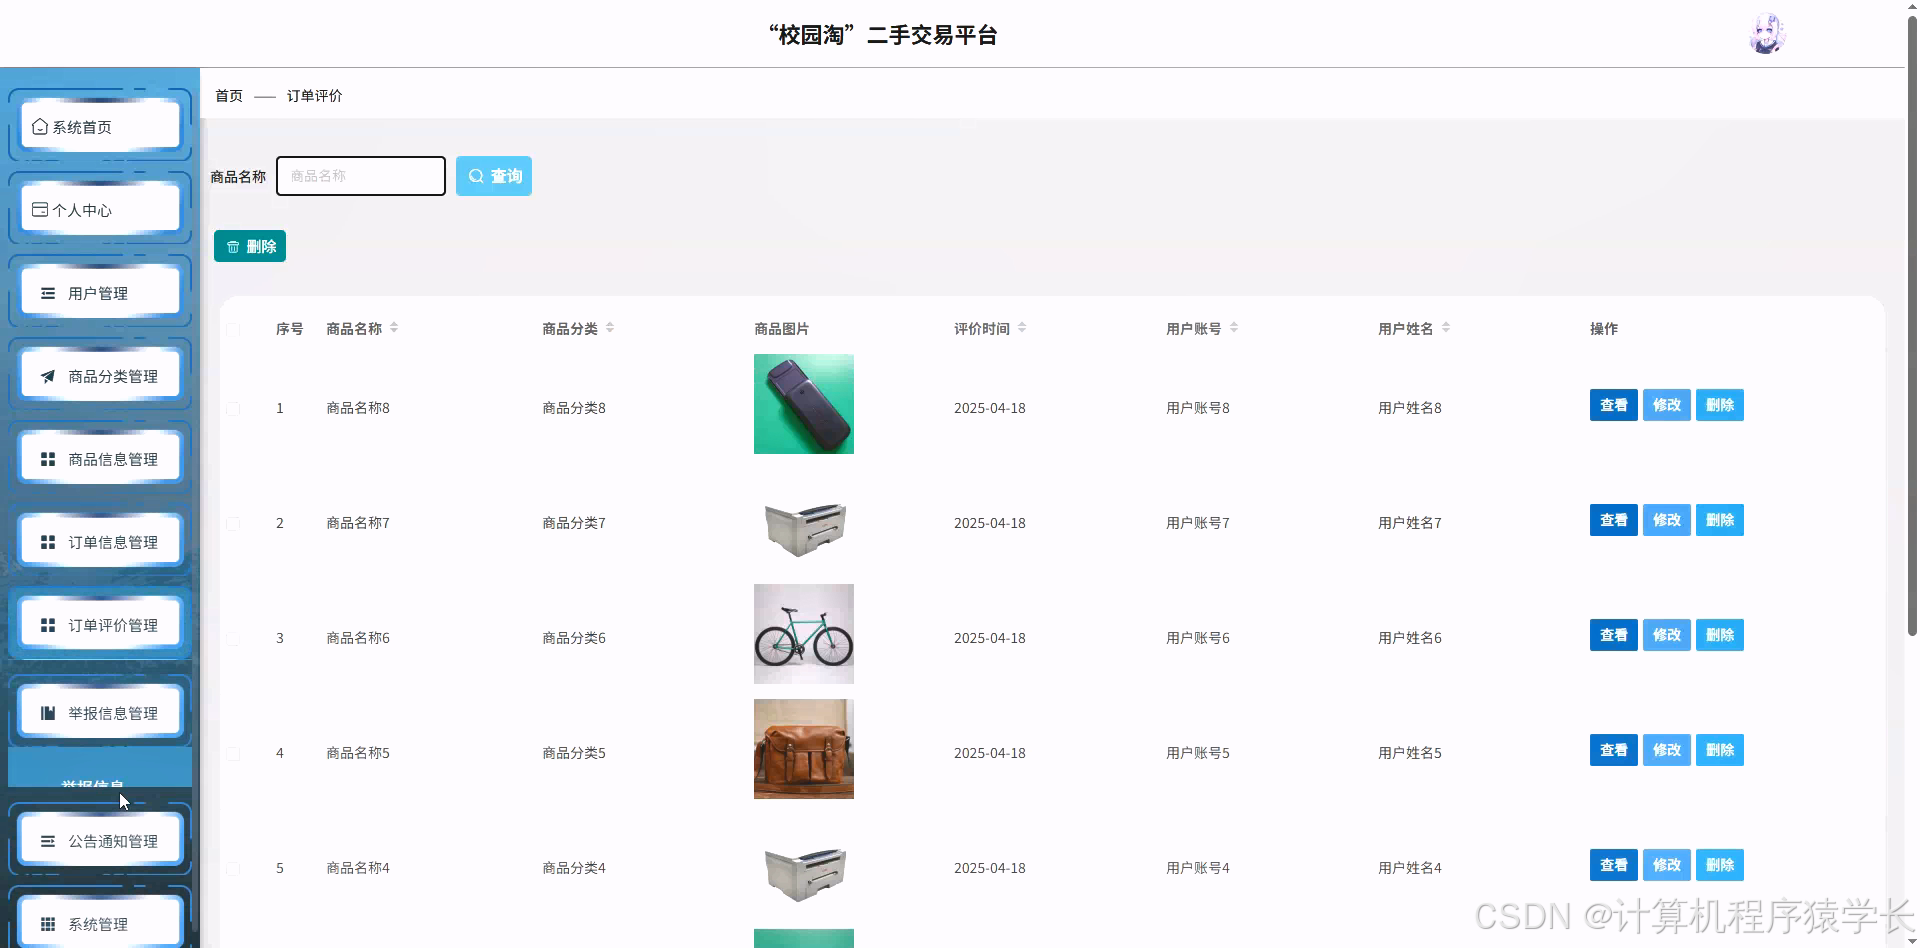Click the 商品信息管理 grid icon
The height and width of the screenshot is (948, 1920).
[46, 458]
